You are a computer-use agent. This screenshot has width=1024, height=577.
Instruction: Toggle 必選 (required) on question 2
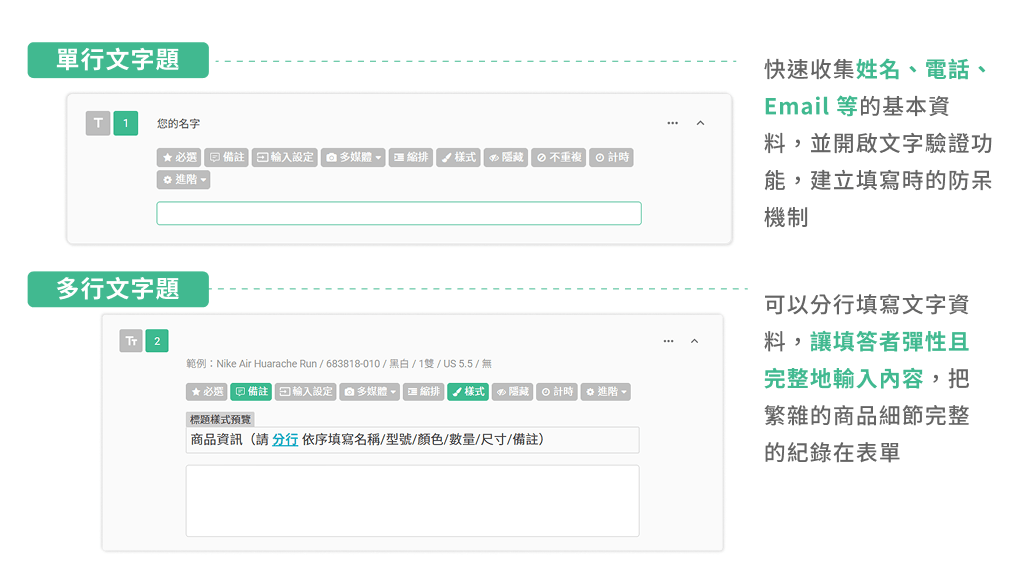click(x=206, y=392)
